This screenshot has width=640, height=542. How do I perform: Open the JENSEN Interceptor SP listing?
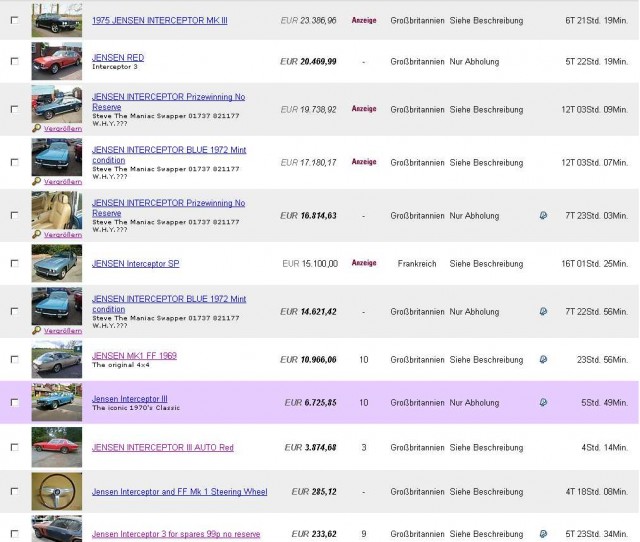(136, 264)
